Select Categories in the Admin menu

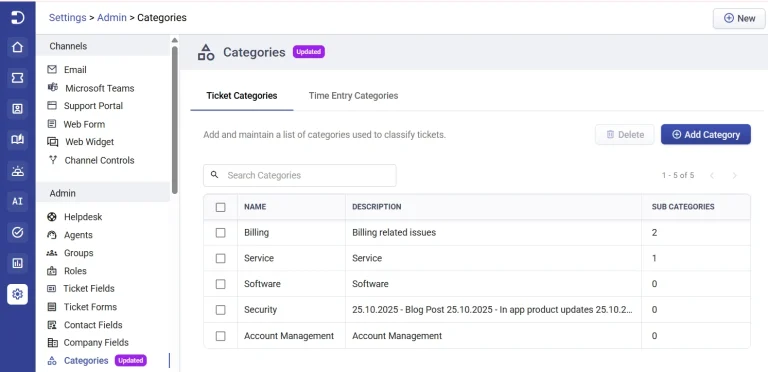(x=86, y=361)
